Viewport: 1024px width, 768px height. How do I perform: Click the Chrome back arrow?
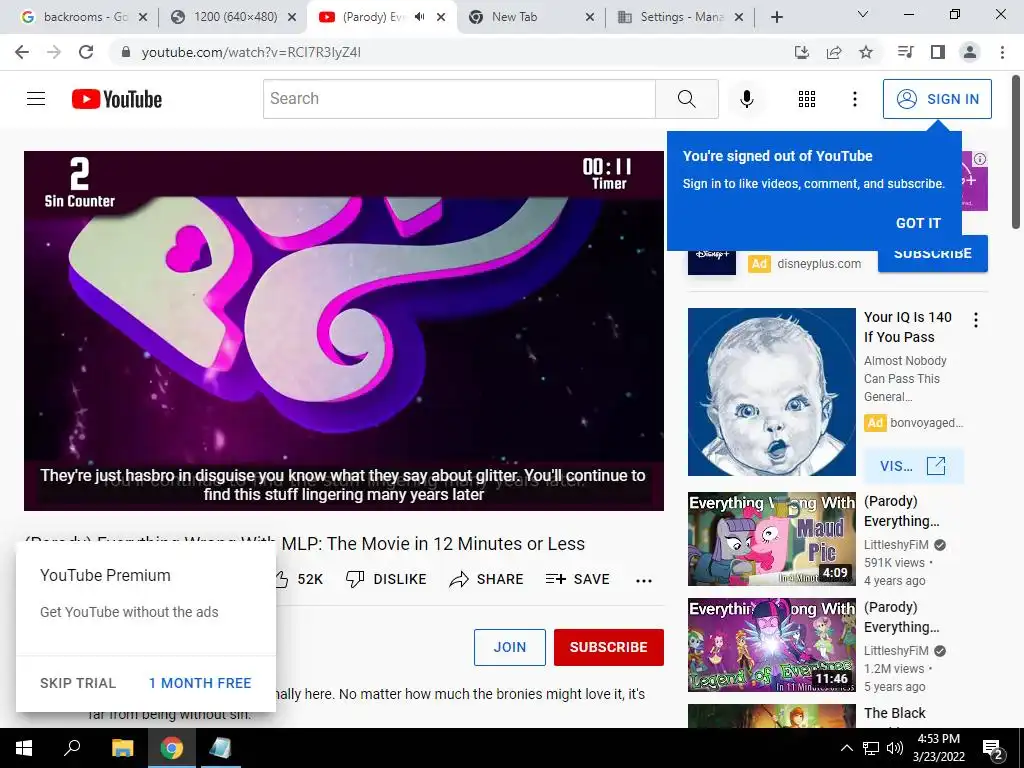pos(22,52)
